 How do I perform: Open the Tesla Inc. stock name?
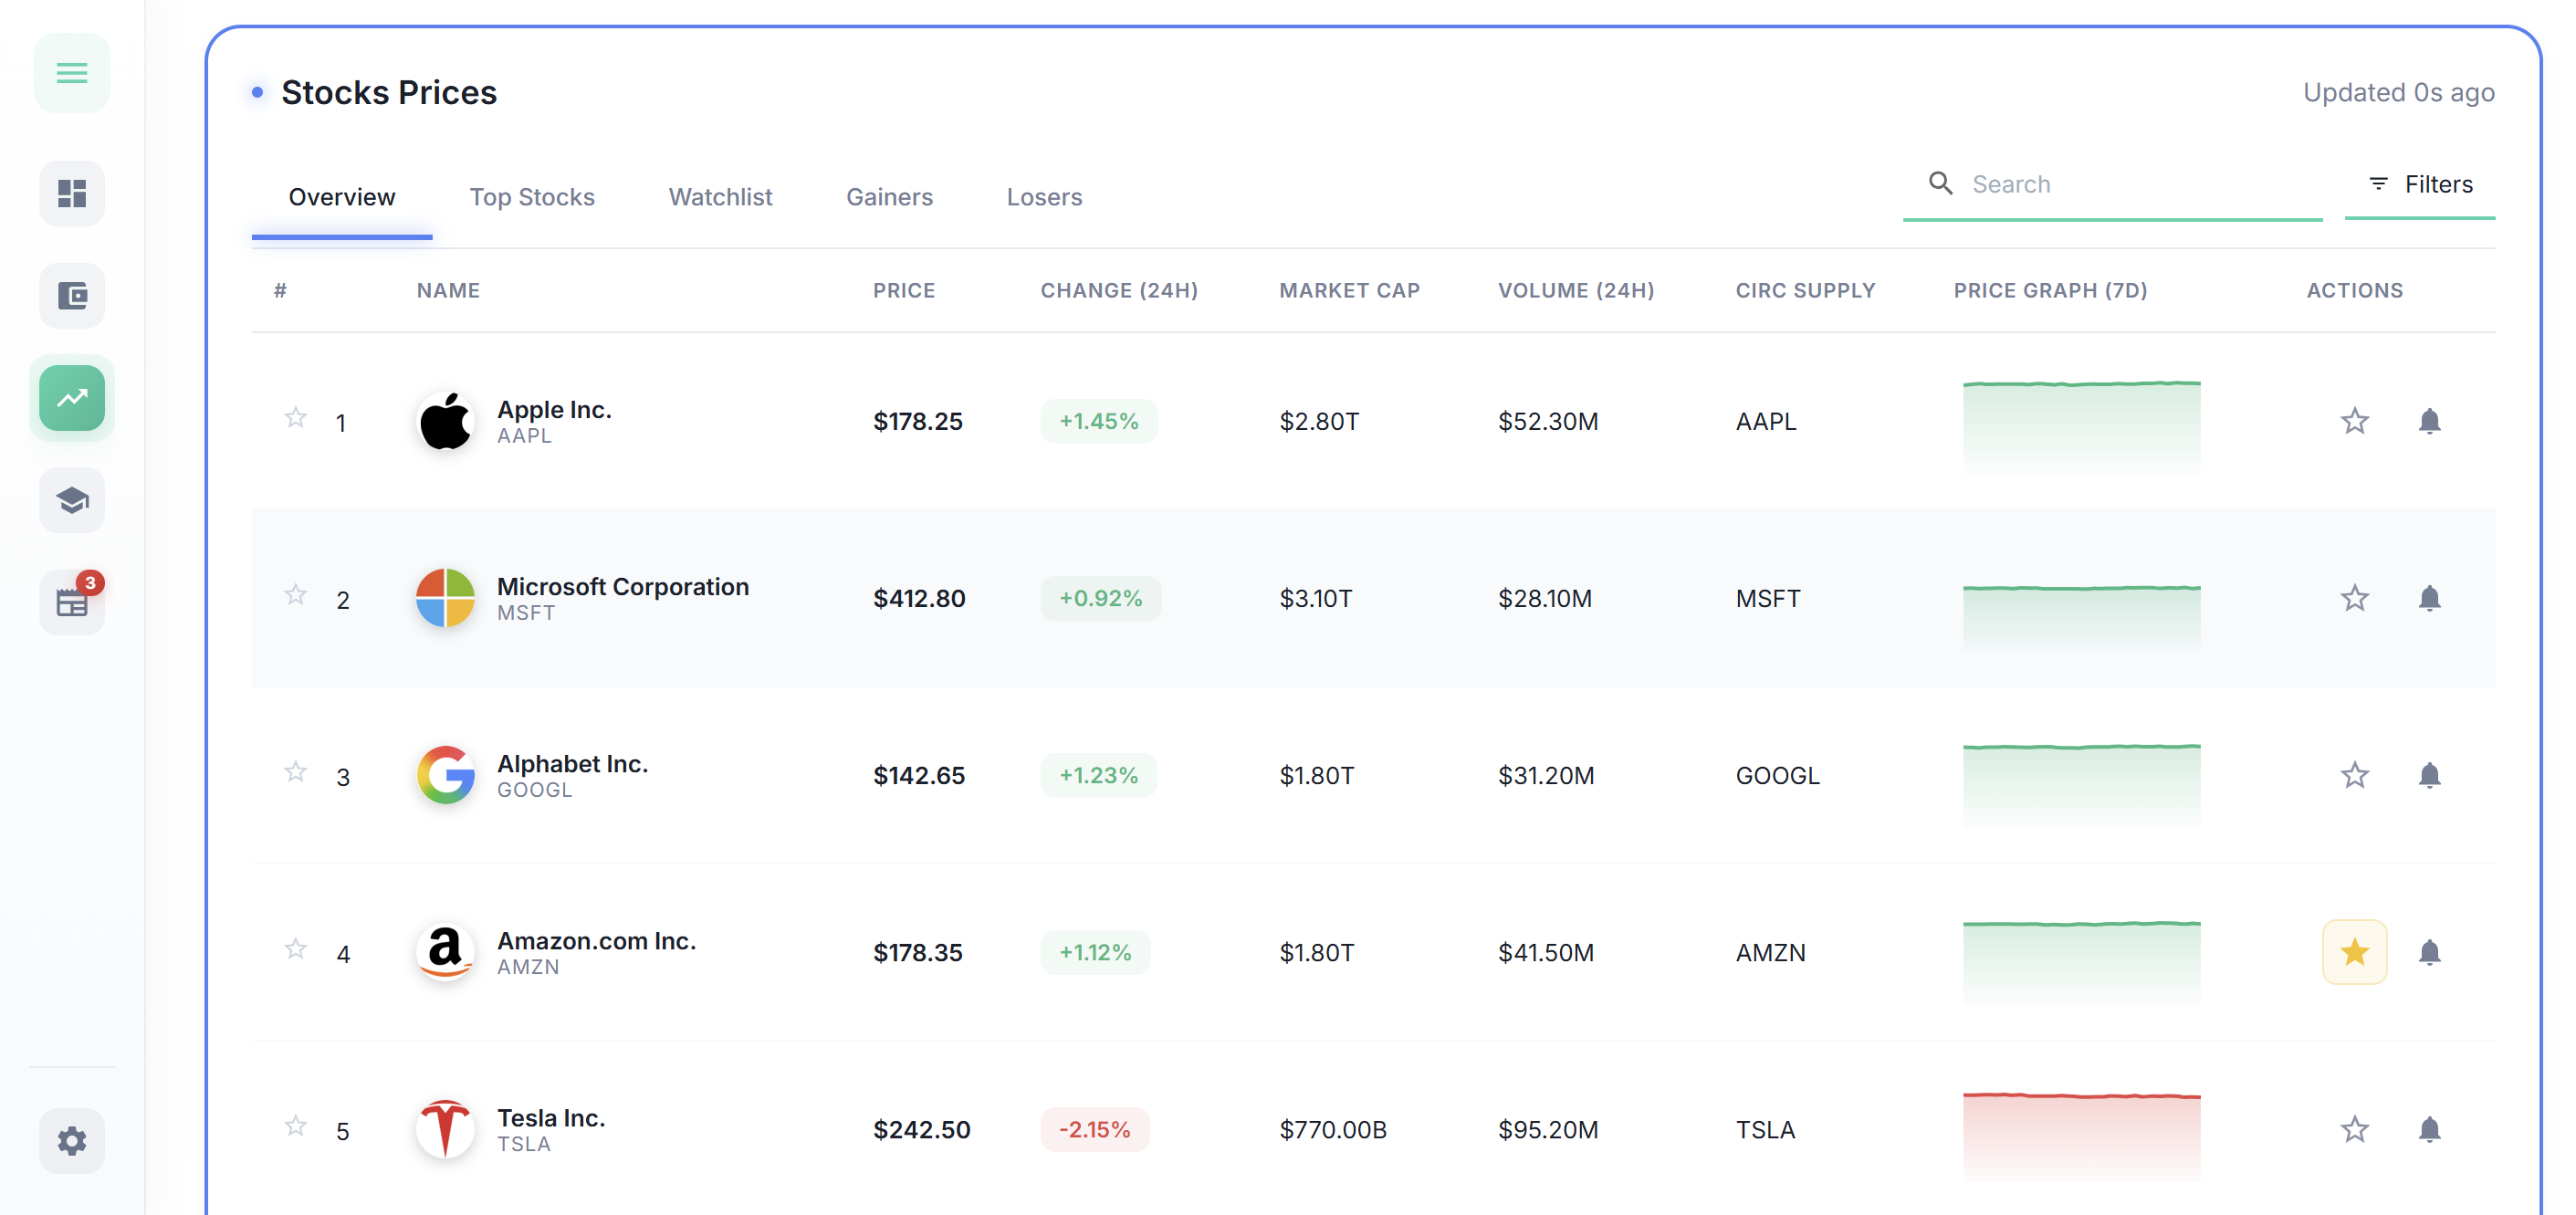[551, 1118]
